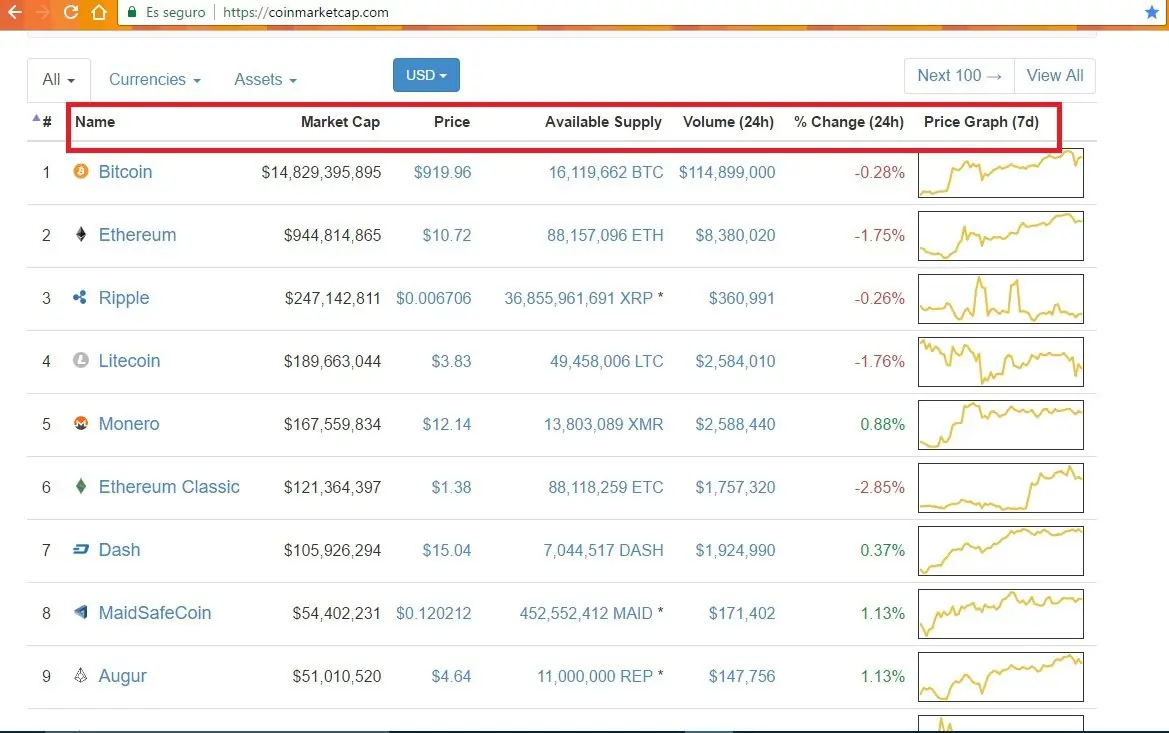The height and width of the screenshot is (733, 1169).
Task: Open browser home page icon
Action: tap(98, 12)
